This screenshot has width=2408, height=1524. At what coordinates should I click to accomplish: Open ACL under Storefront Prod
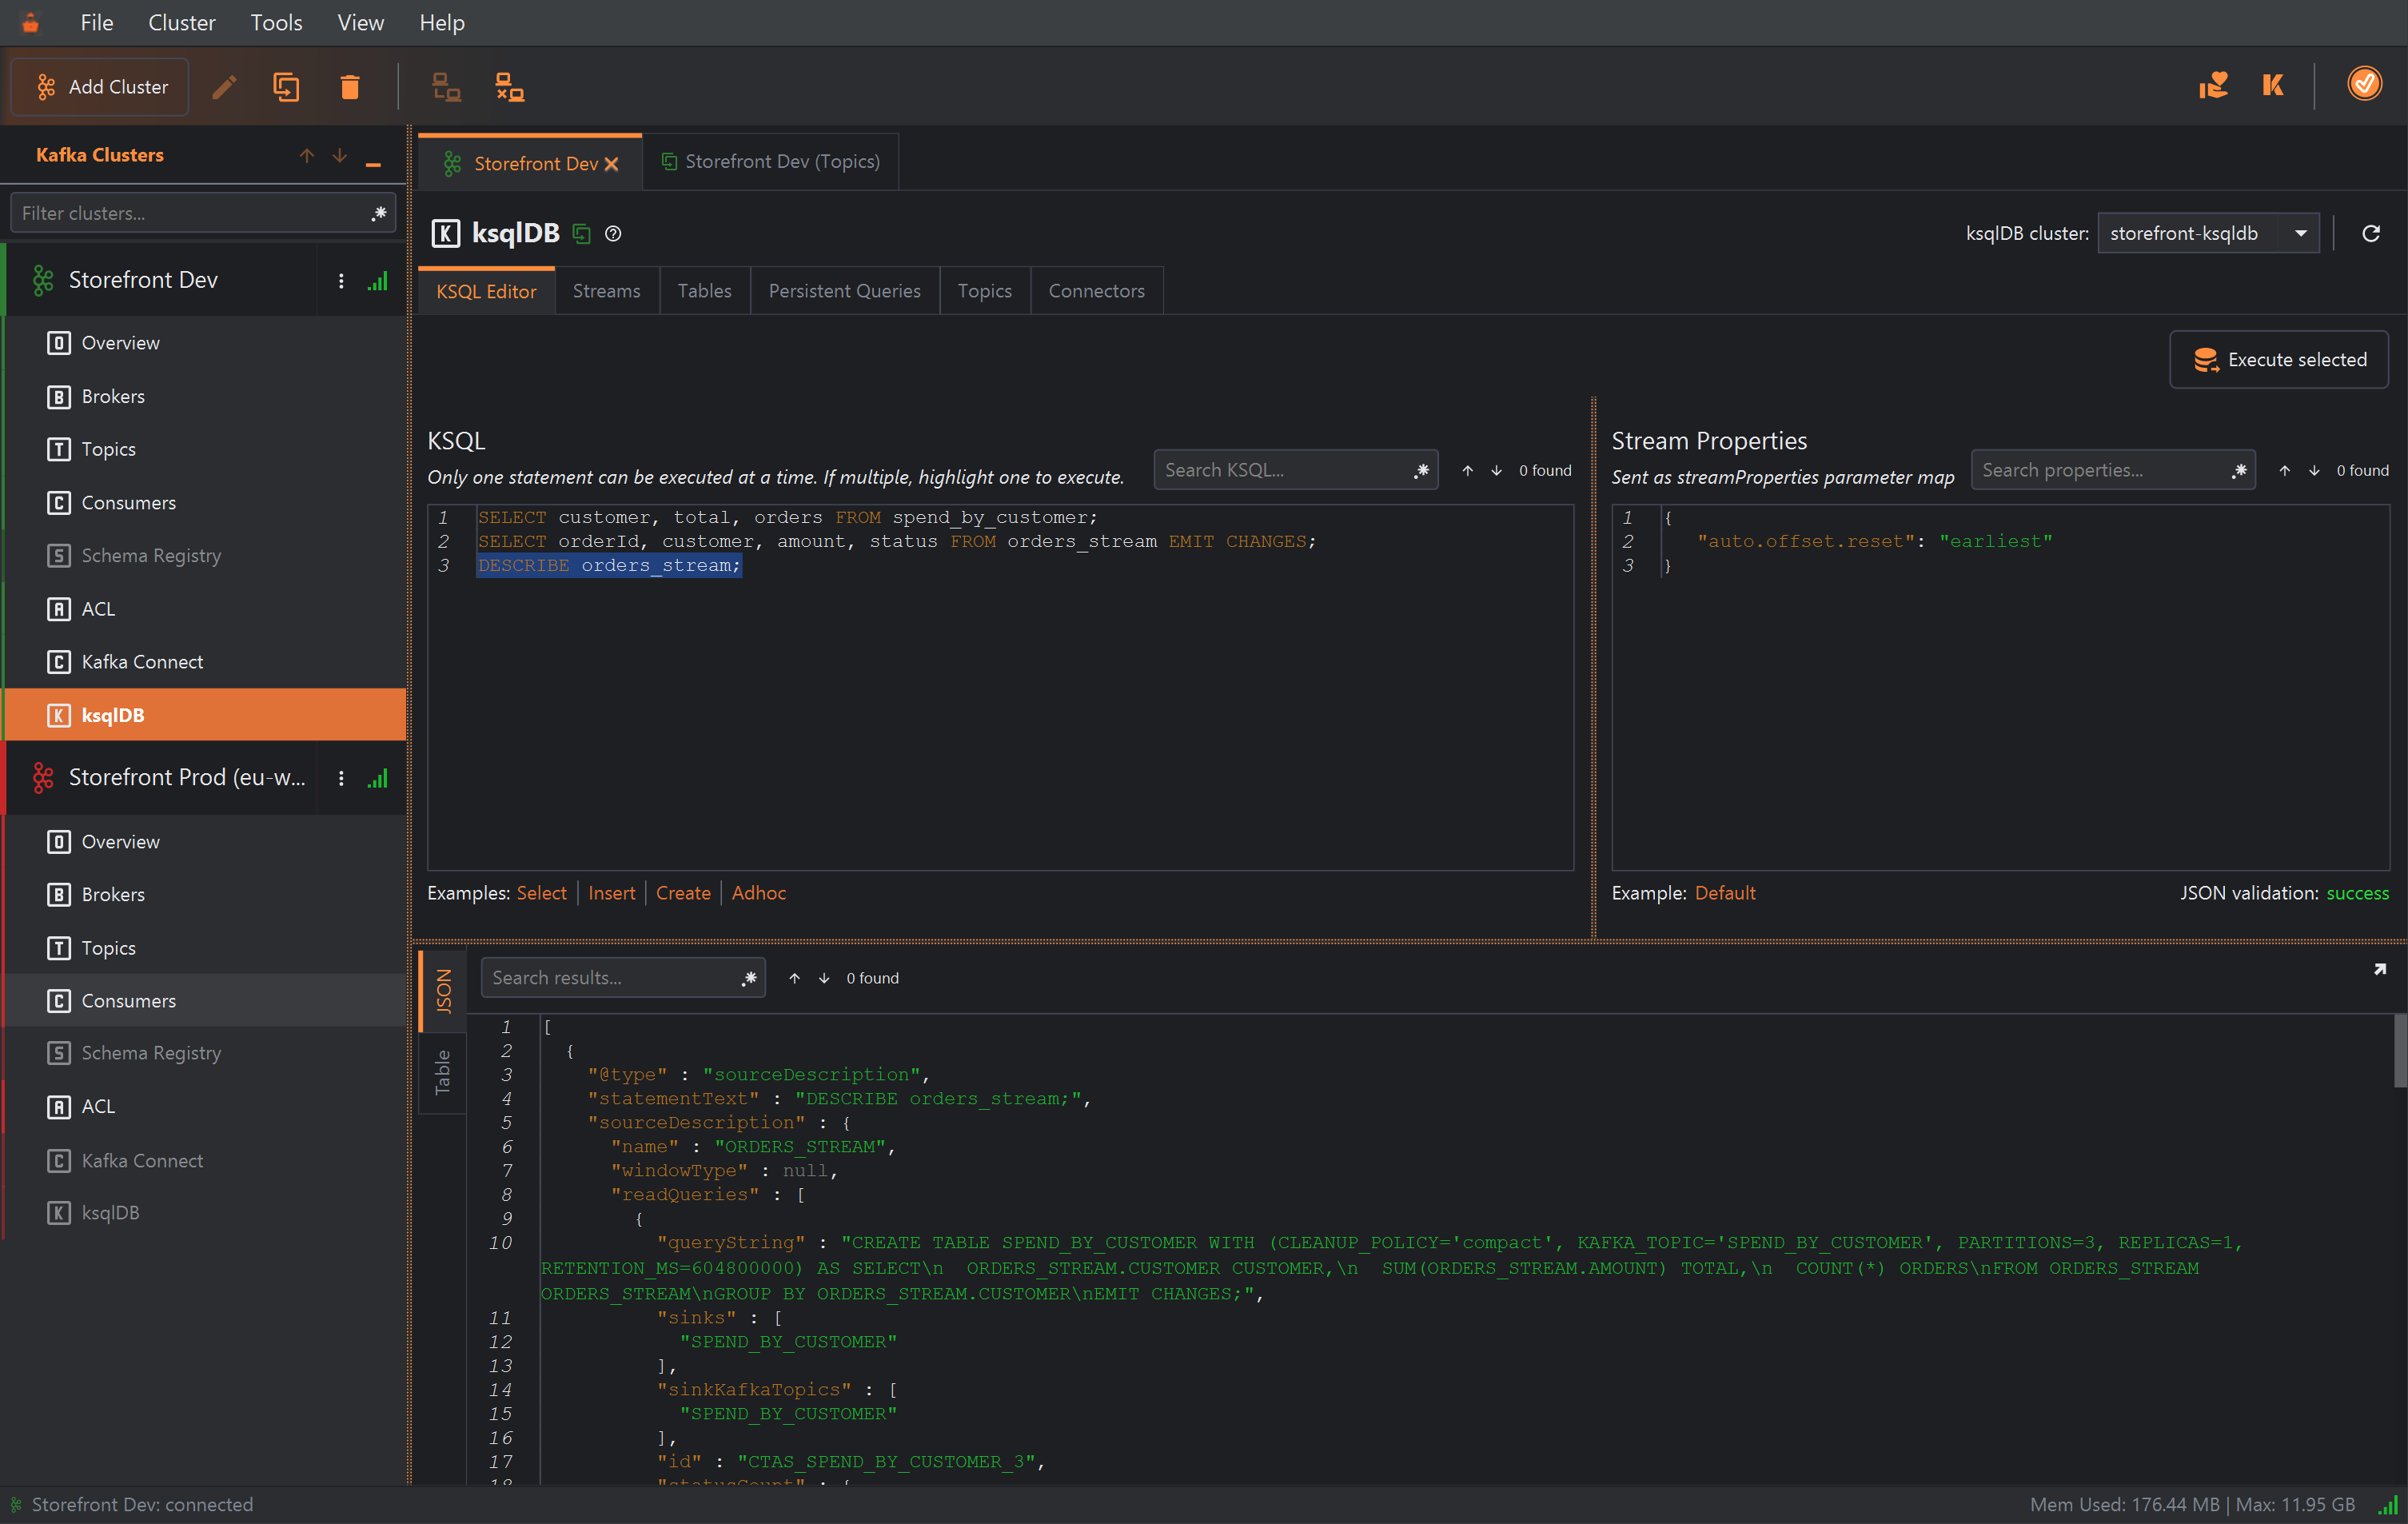203,1107
